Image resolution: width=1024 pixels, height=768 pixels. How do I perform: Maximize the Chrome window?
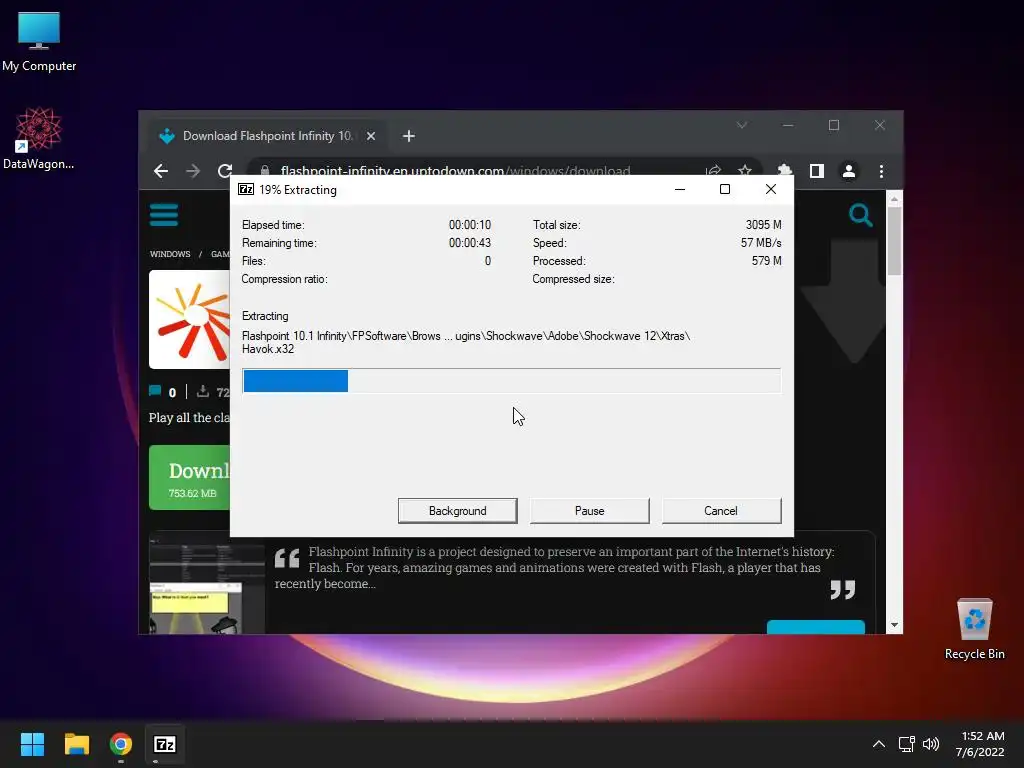(x=834, y=125)
